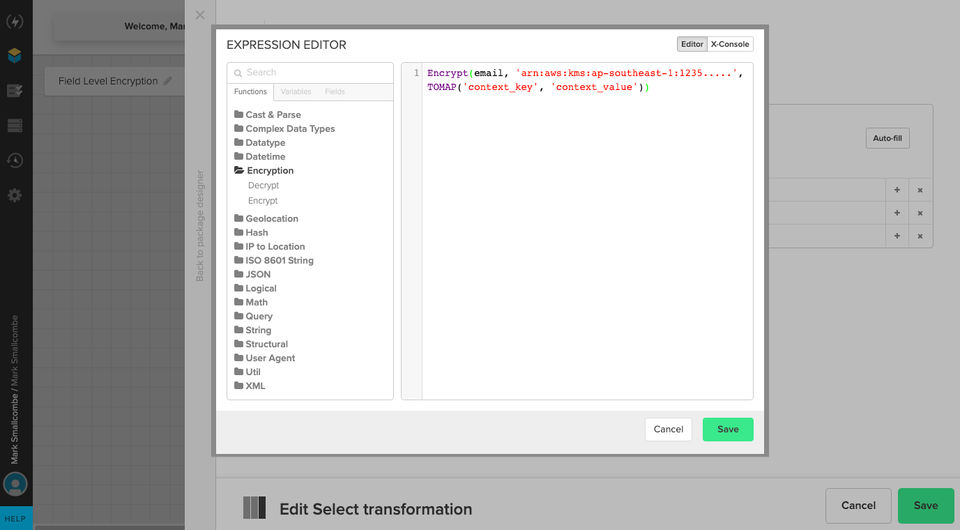
Task: Click the function Search field
Action: coord(315,73)
